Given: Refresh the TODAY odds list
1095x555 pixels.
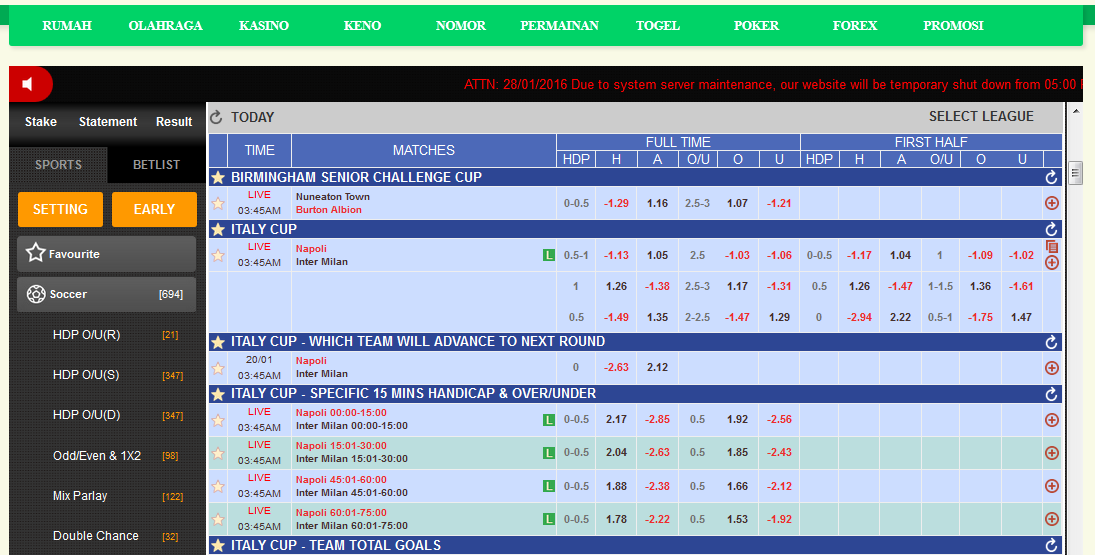Looking at the screenshot, I should click(x=216, y=117).
